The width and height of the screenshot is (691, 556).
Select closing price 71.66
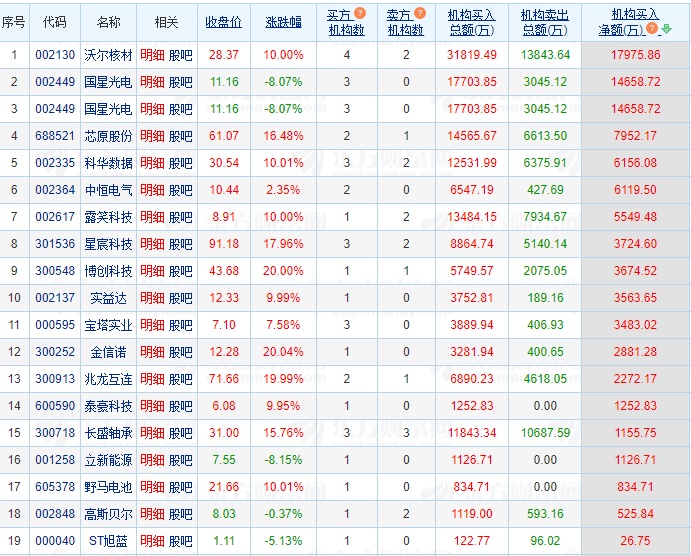tap(224, 379)
